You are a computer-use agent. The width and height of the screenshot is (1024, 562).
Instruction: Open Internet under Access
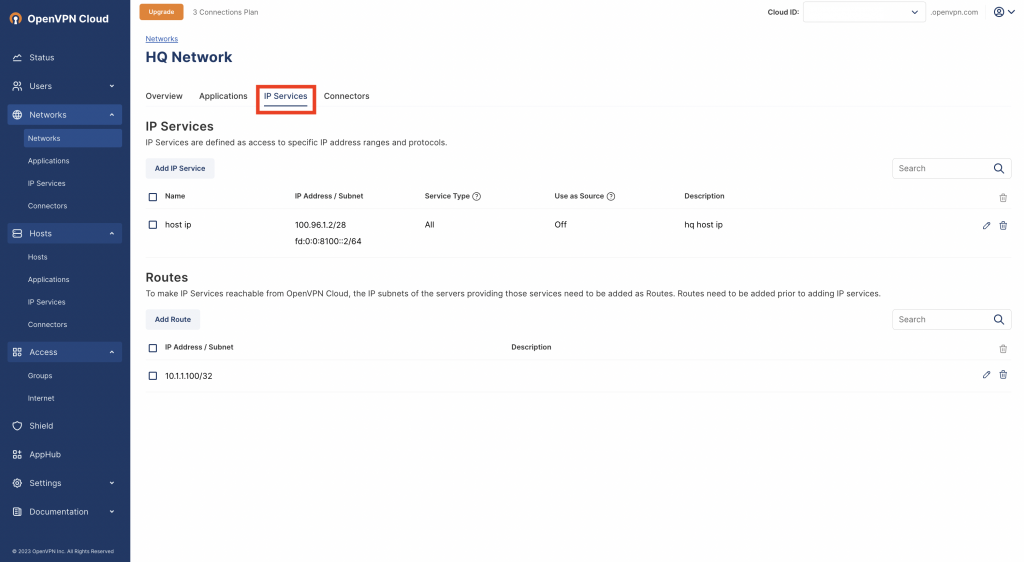(x=40, y=398)
